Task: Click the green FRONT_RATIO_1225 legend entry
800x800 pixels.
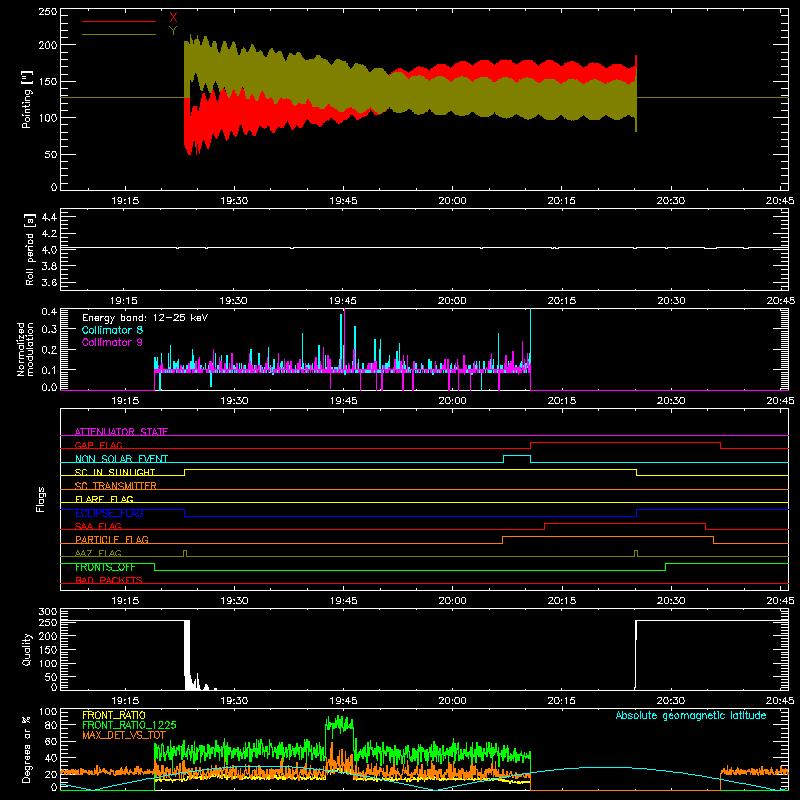Action: (x=129, y=725)
